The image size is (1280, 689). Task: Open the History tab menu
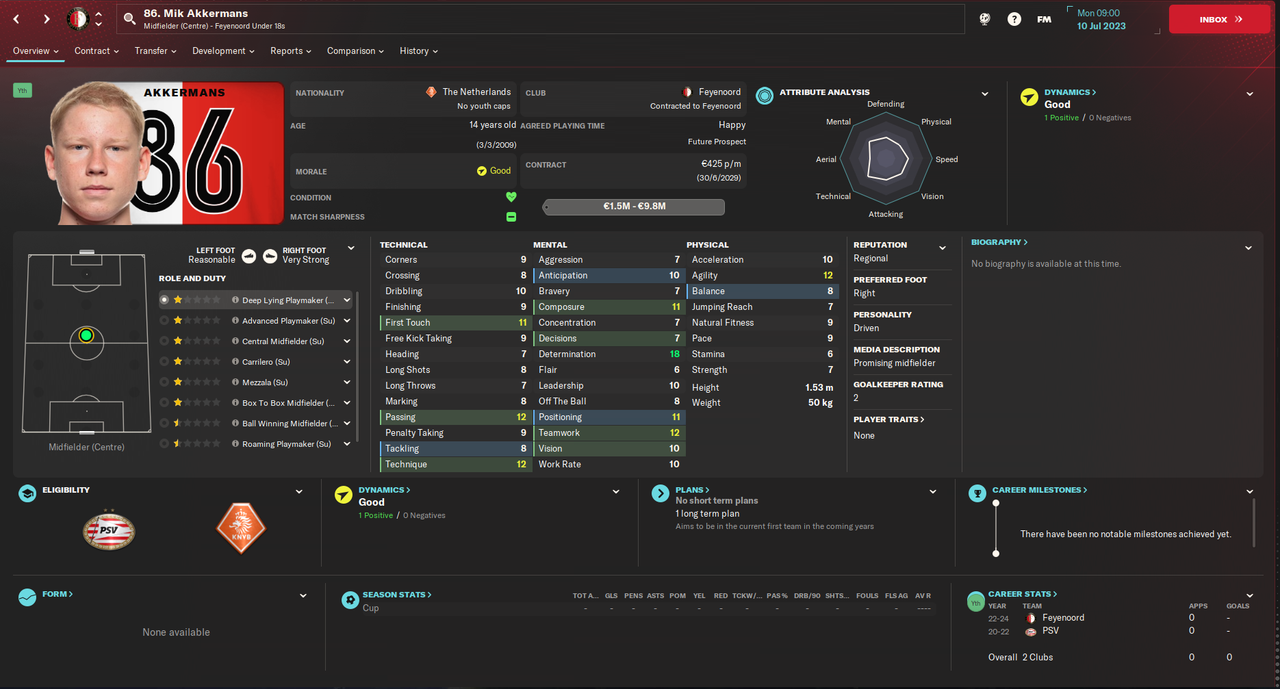click(419, 51)
